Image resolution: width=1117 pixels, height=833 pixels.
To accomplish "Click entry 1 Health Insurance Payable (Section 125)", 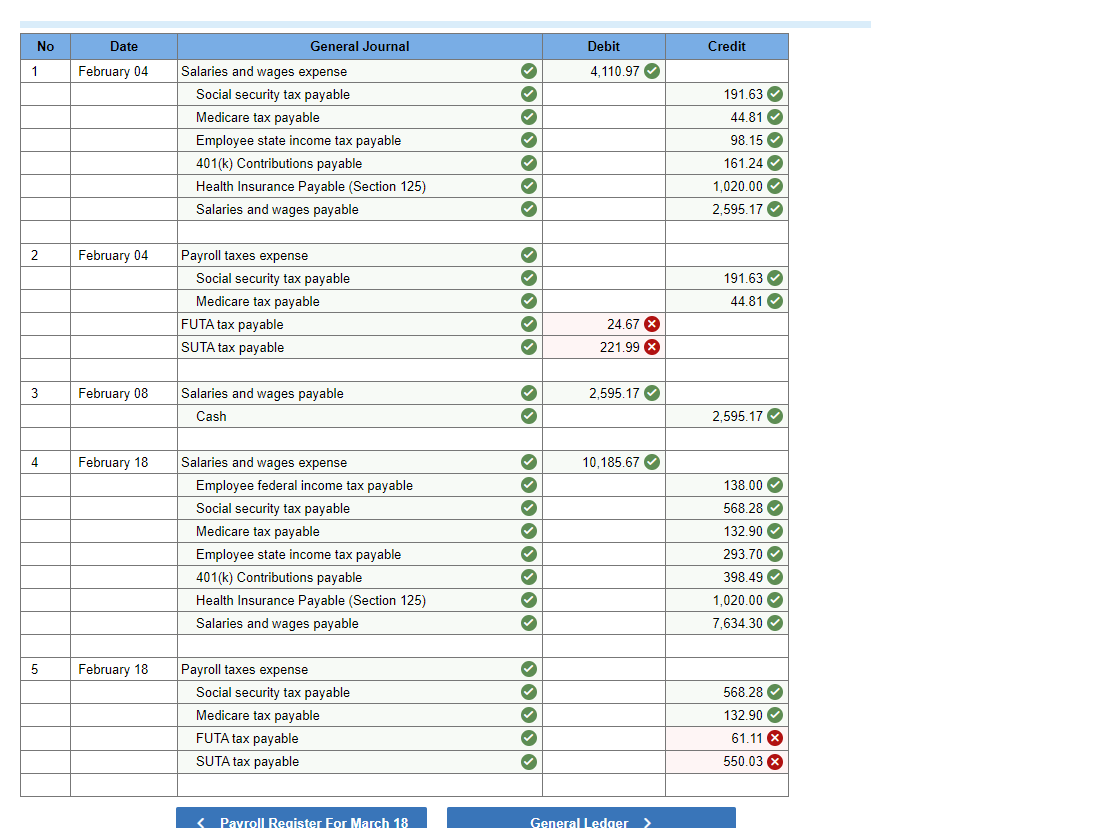I will (x=311, y=186).
